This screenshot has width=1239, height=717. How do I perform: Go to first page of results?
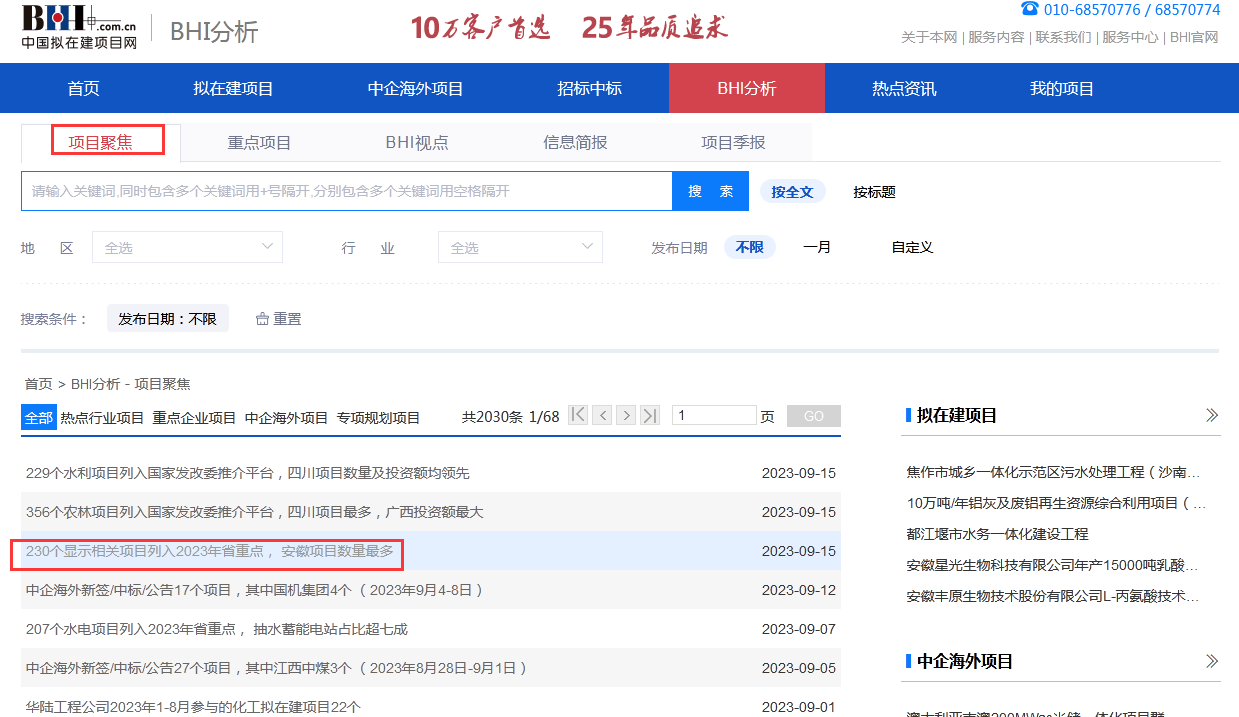[x=578, y=416]
